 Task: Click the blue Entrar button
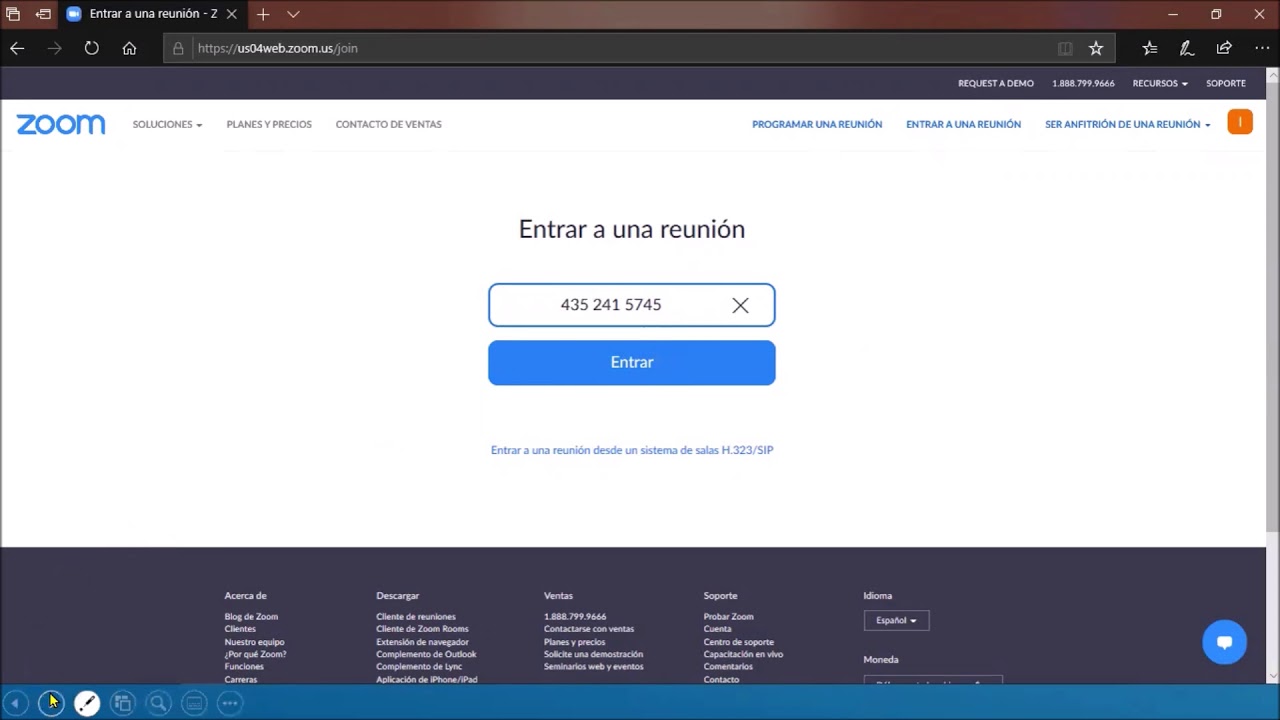632,362
